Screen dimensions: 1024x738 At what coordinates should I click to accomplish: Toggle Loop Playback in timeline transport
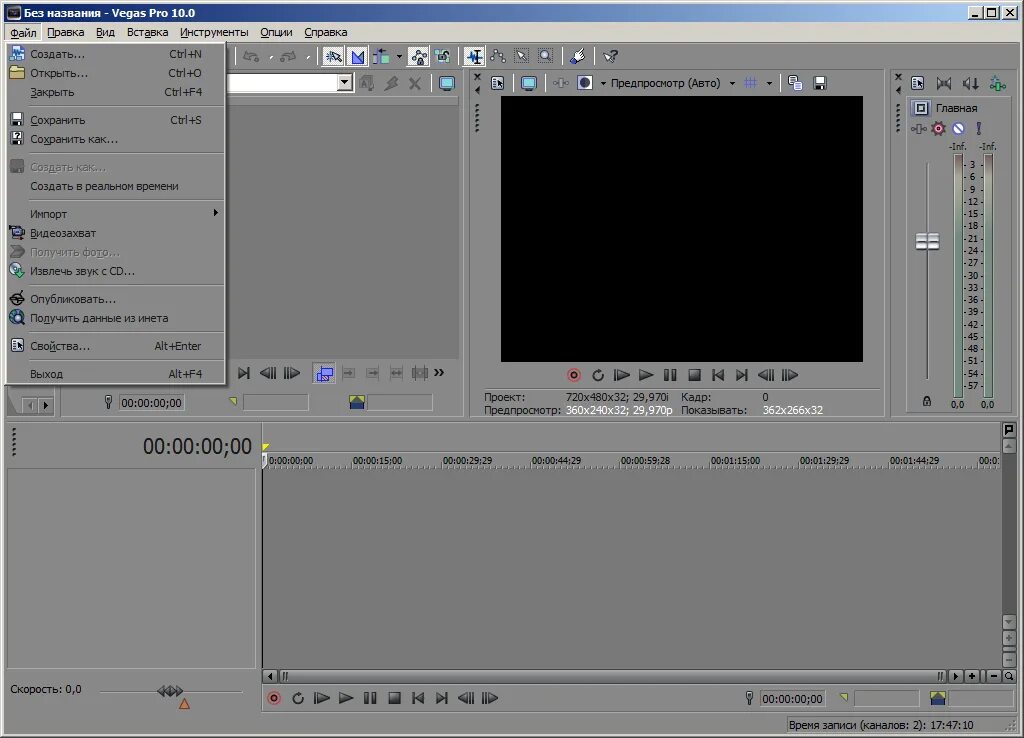(298, 698)
